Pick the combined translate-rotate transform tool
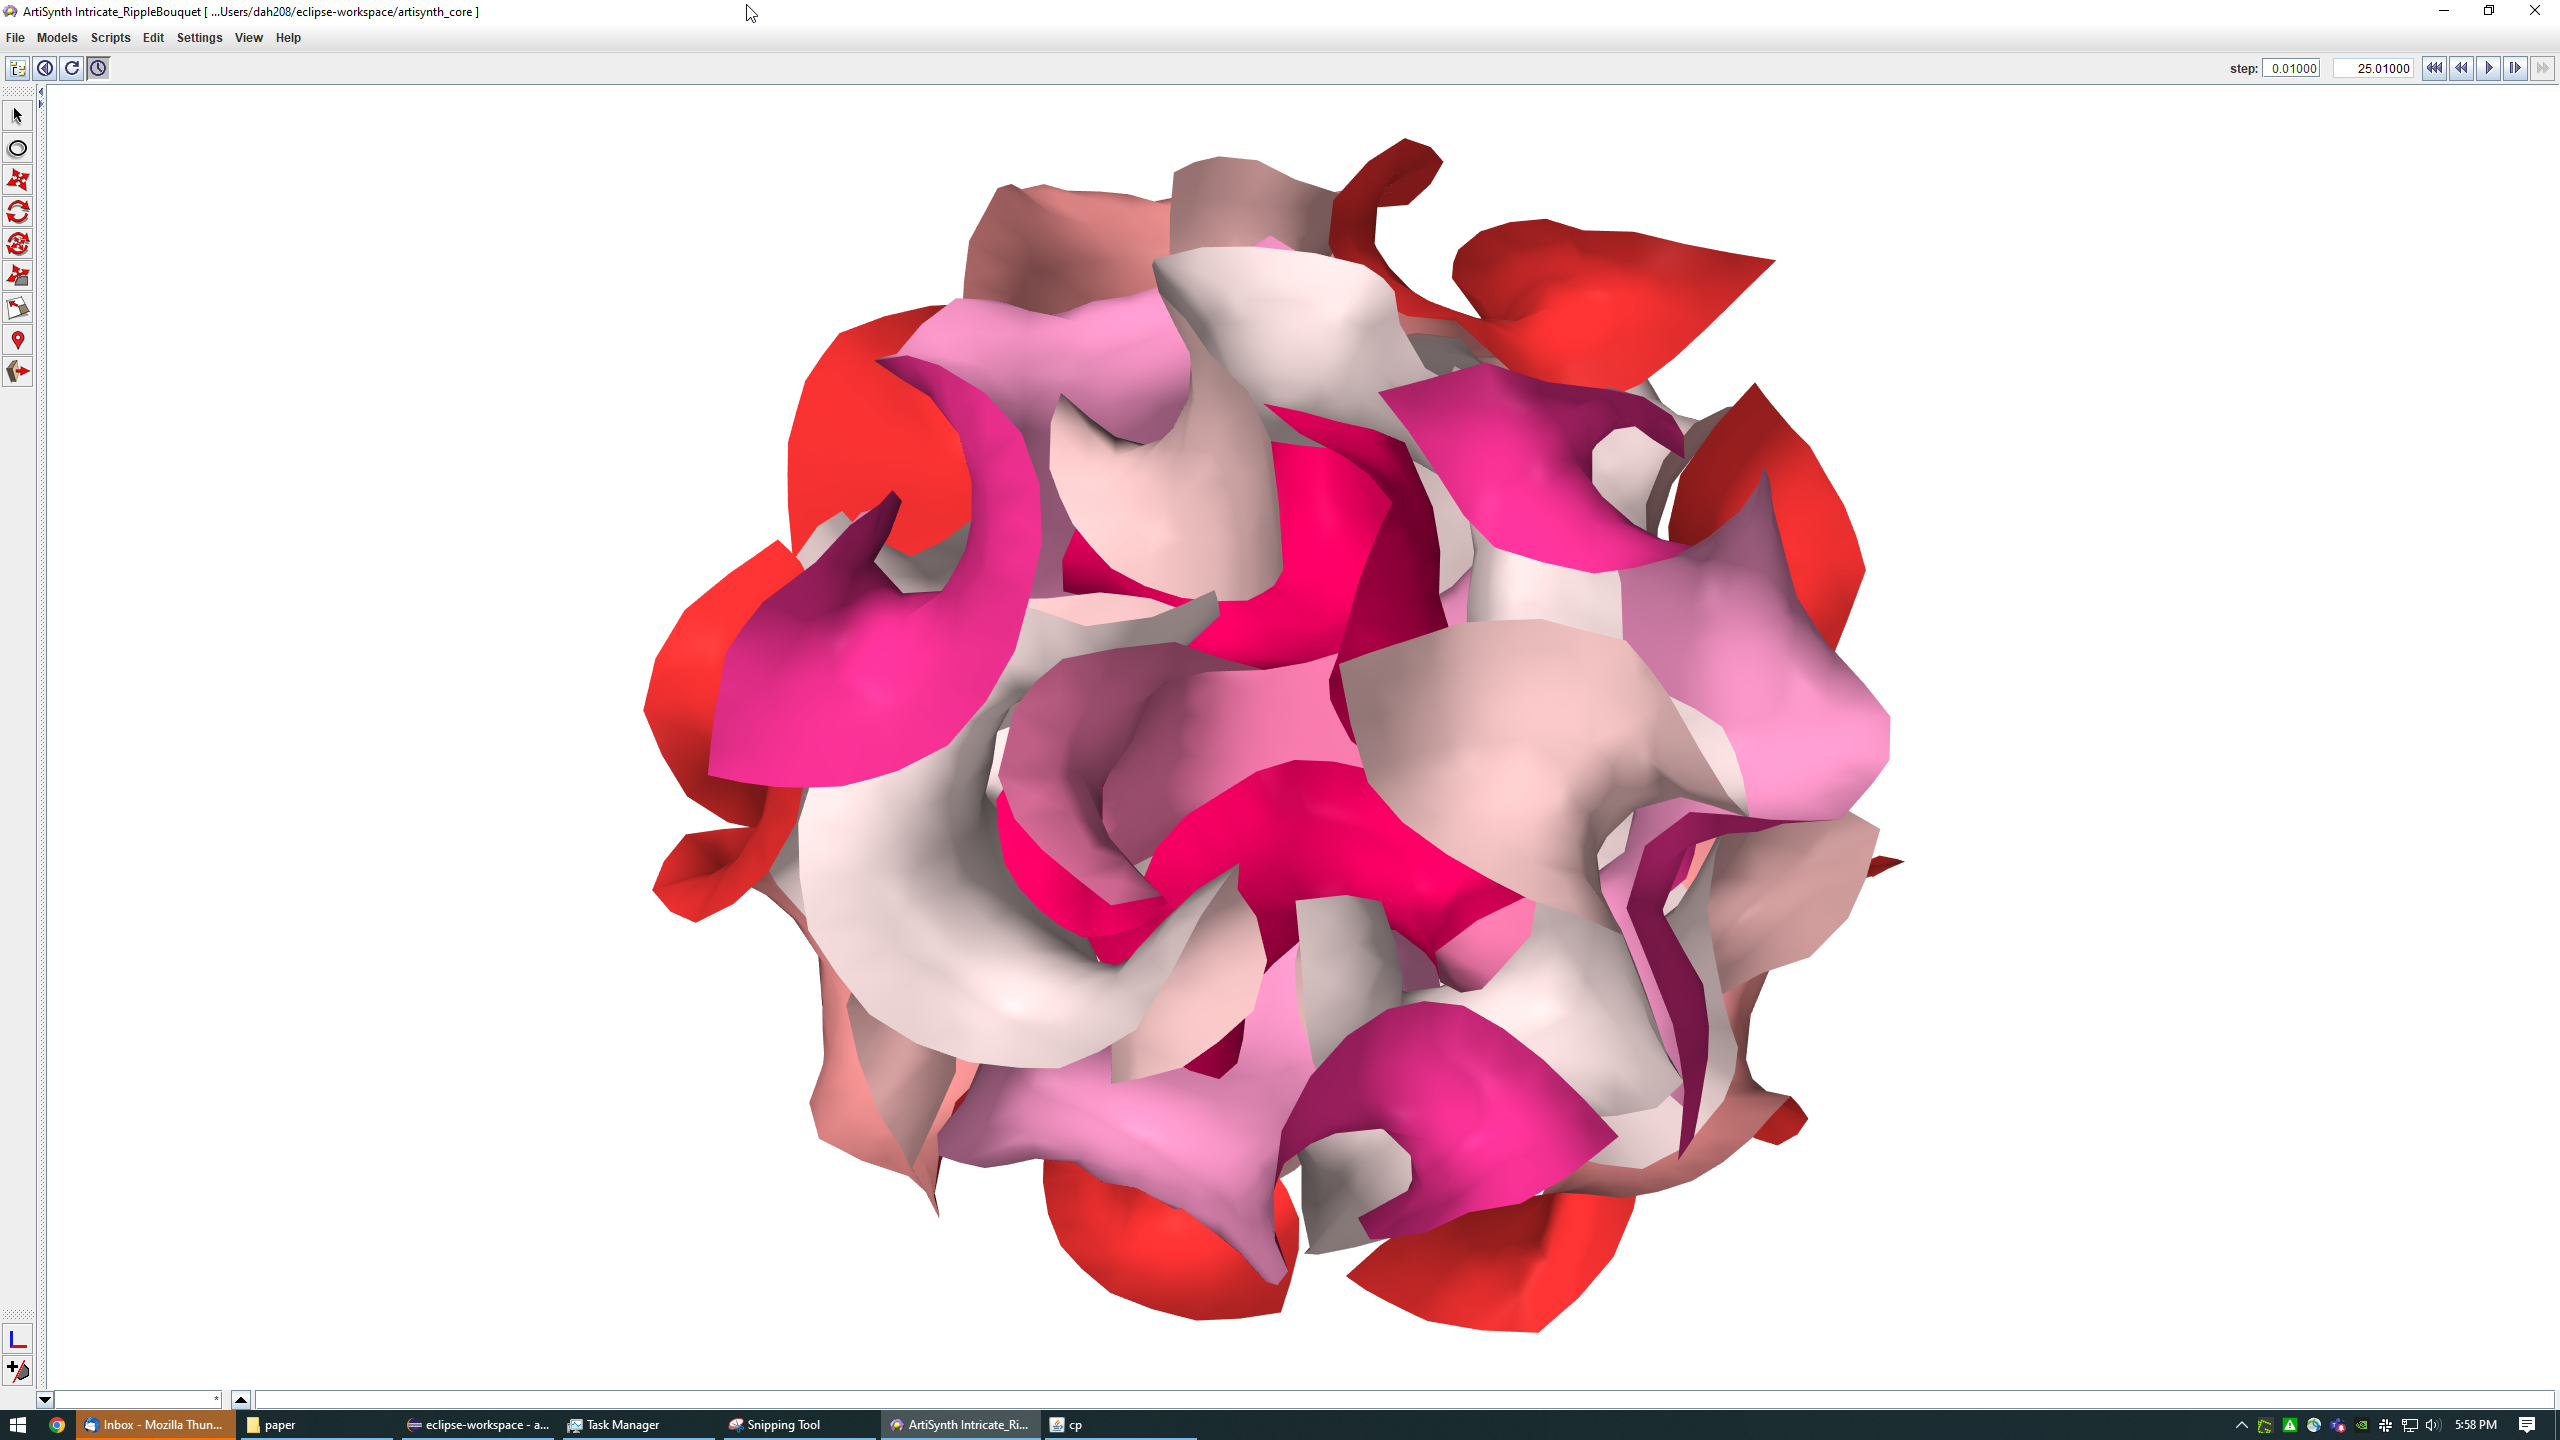The width and height of the screenshot is (2560, 1440). (17, 244)
